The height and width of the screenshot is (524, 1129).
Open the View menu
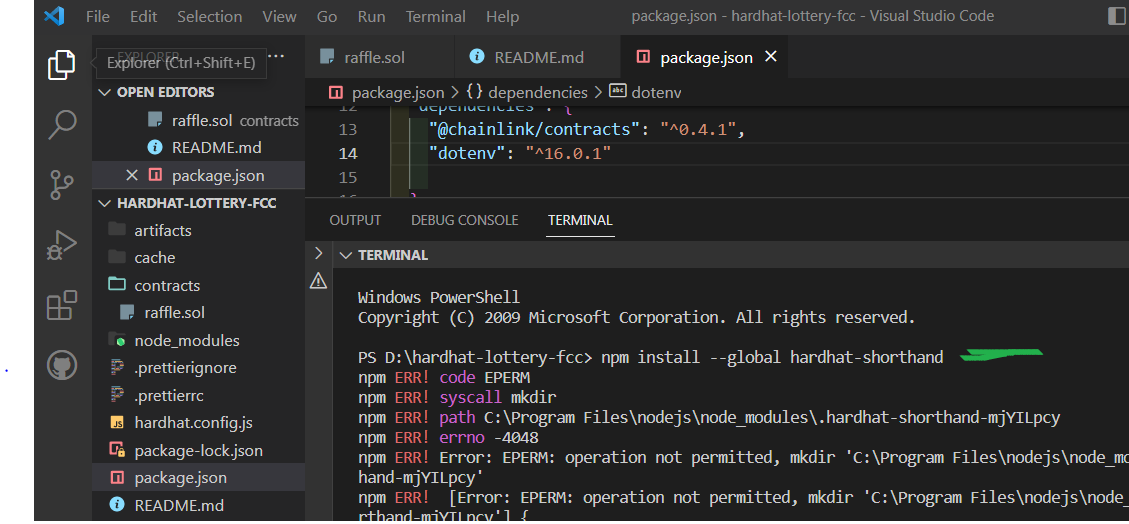[279, 16]
